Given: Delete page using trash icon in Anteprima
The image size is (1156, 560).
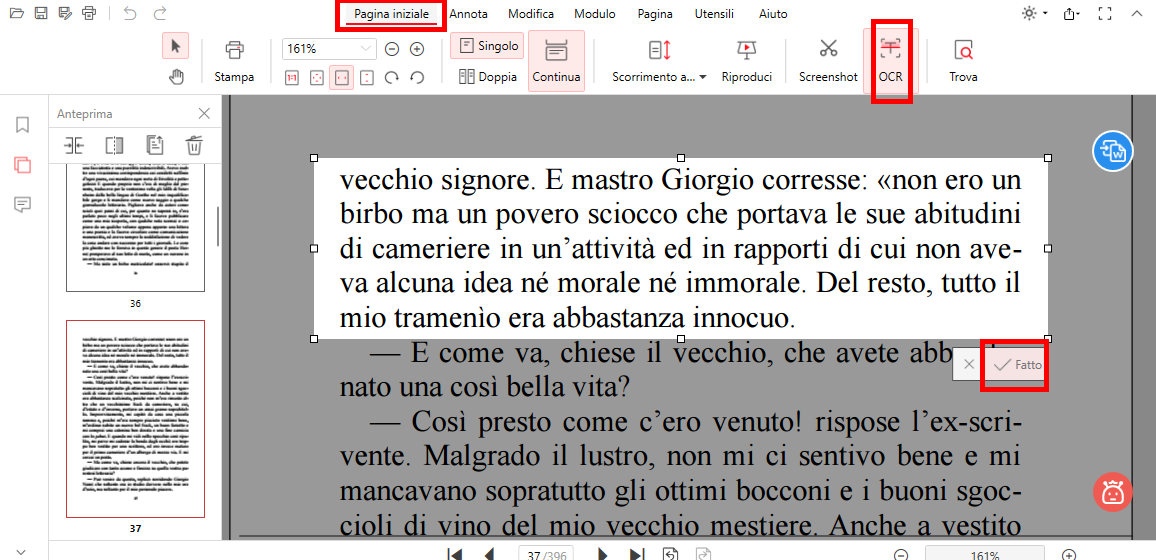Looking at the screenshot, I should [194, 145].
